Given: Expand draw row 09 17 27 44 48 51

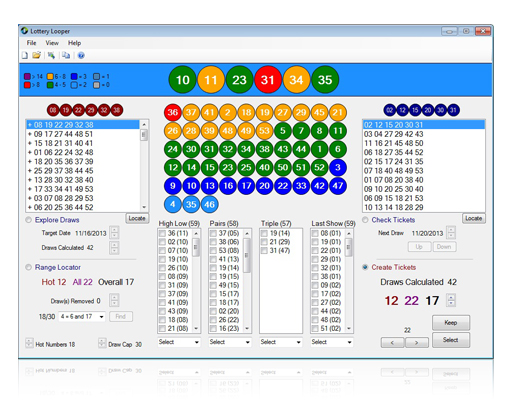Looking at the screenshot, I should click(30, 134).
